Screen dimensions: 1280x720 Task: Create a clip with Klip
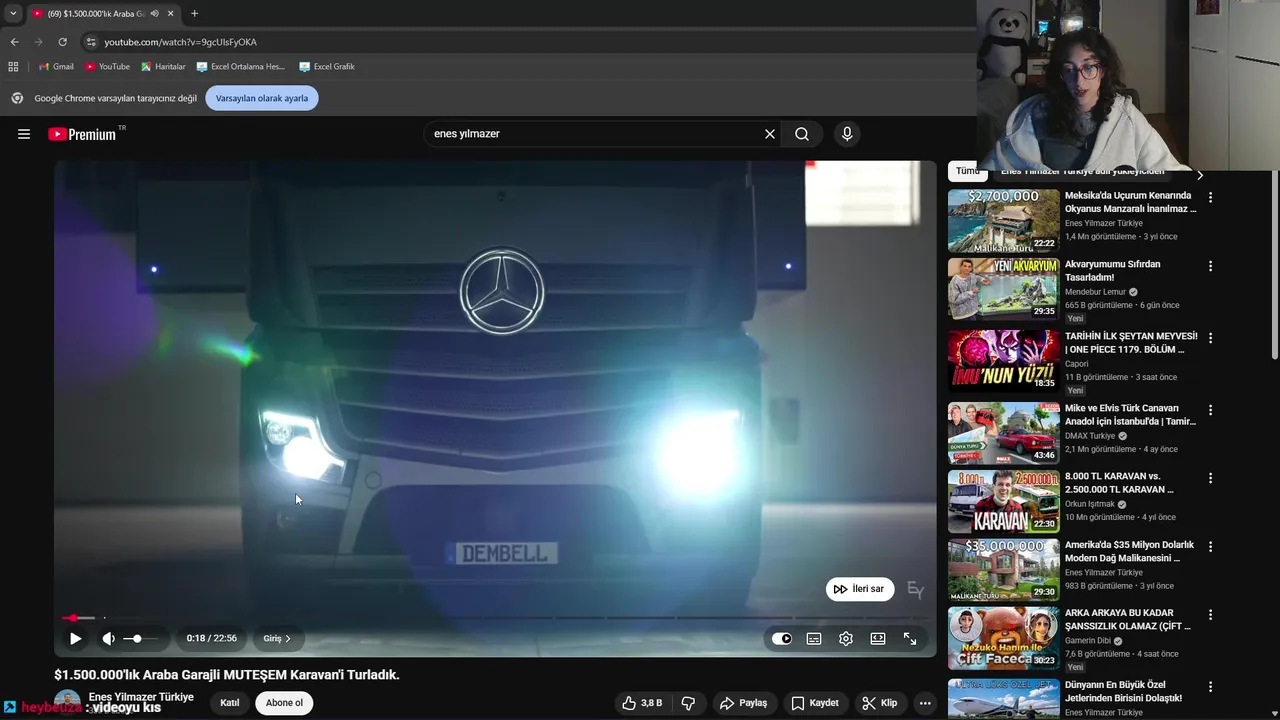tap(880, 703)
